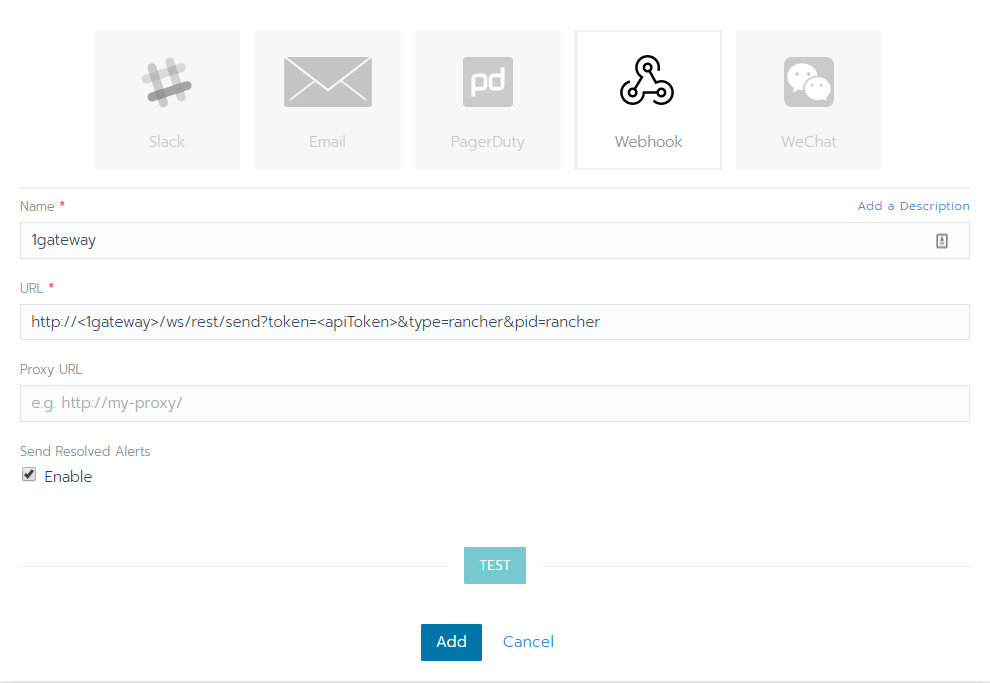Click the Email envelope icon
This screenshot has width=990, height=683.
(x=327, y=82)
